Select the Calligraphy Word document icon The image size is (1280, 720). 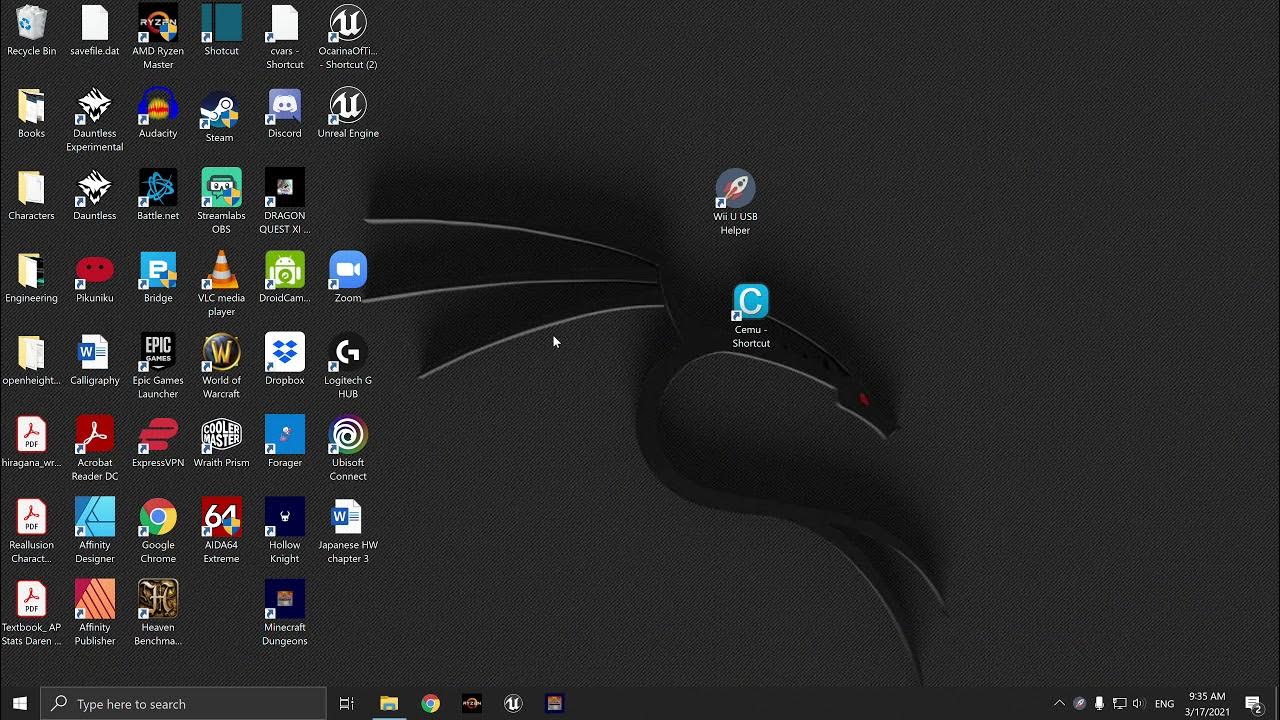point(95,360)
